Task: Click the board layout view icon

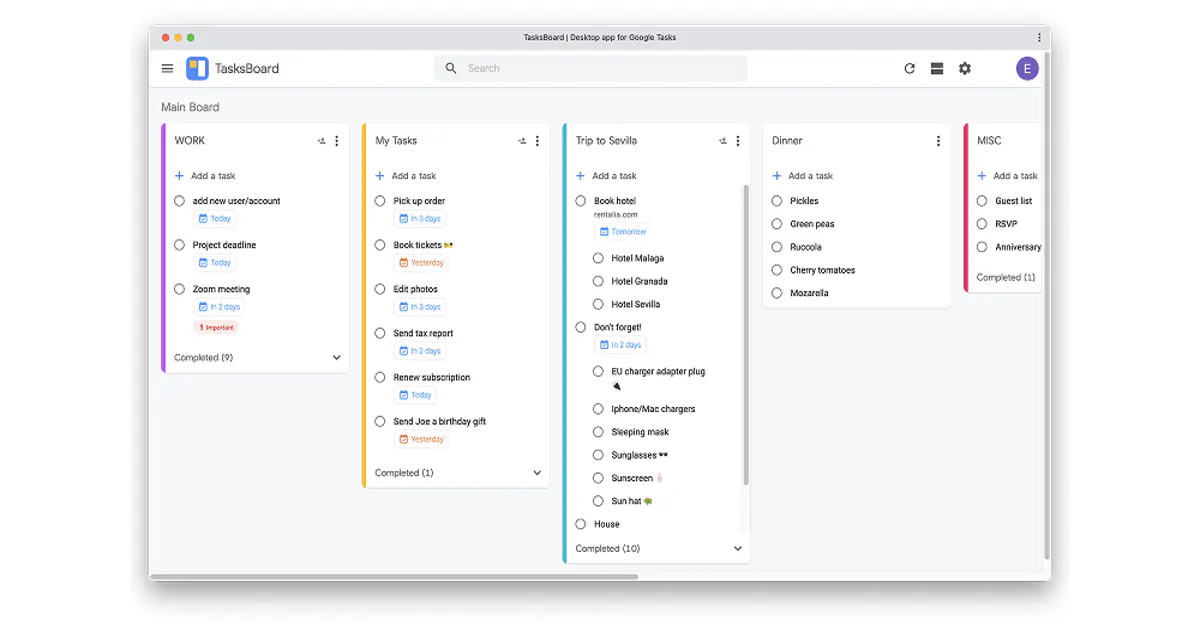Action: click(x=937, y=69)
